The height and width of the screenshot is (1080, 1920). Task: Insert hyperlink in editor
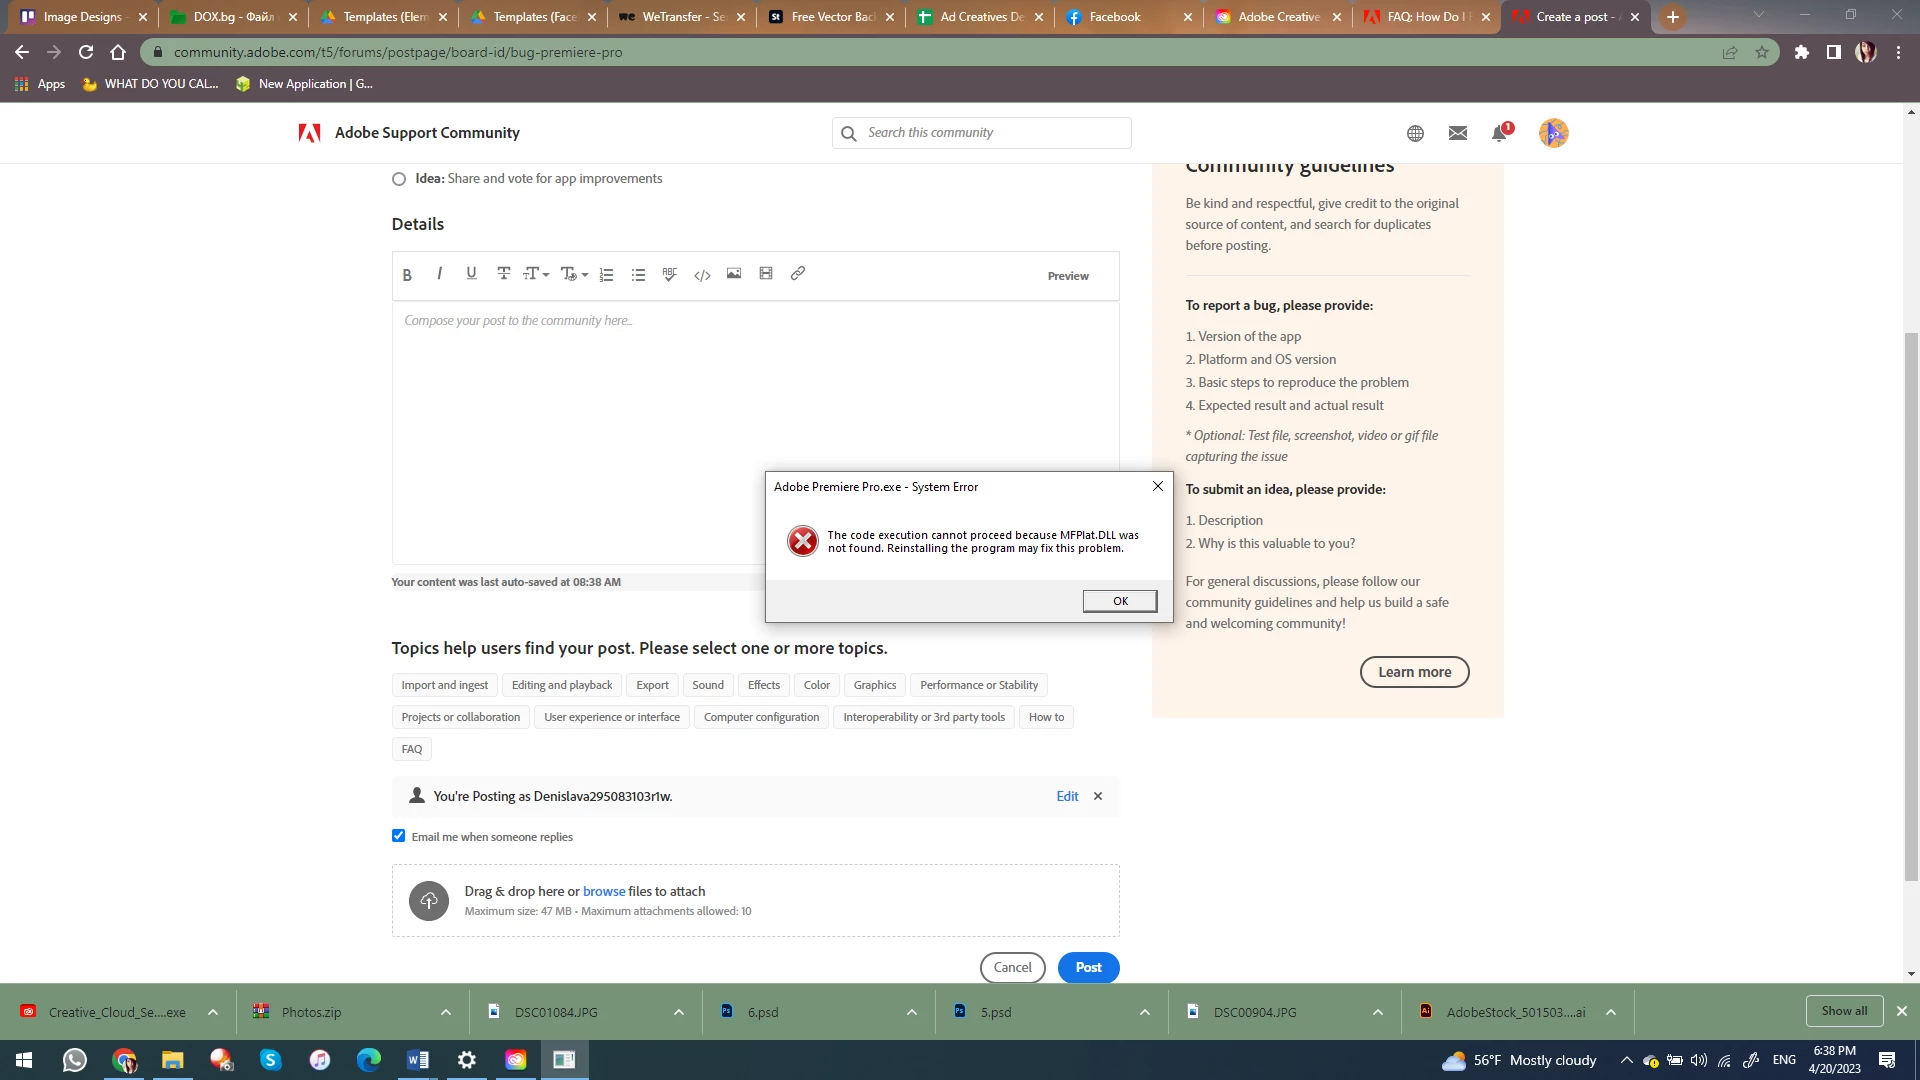798,274
